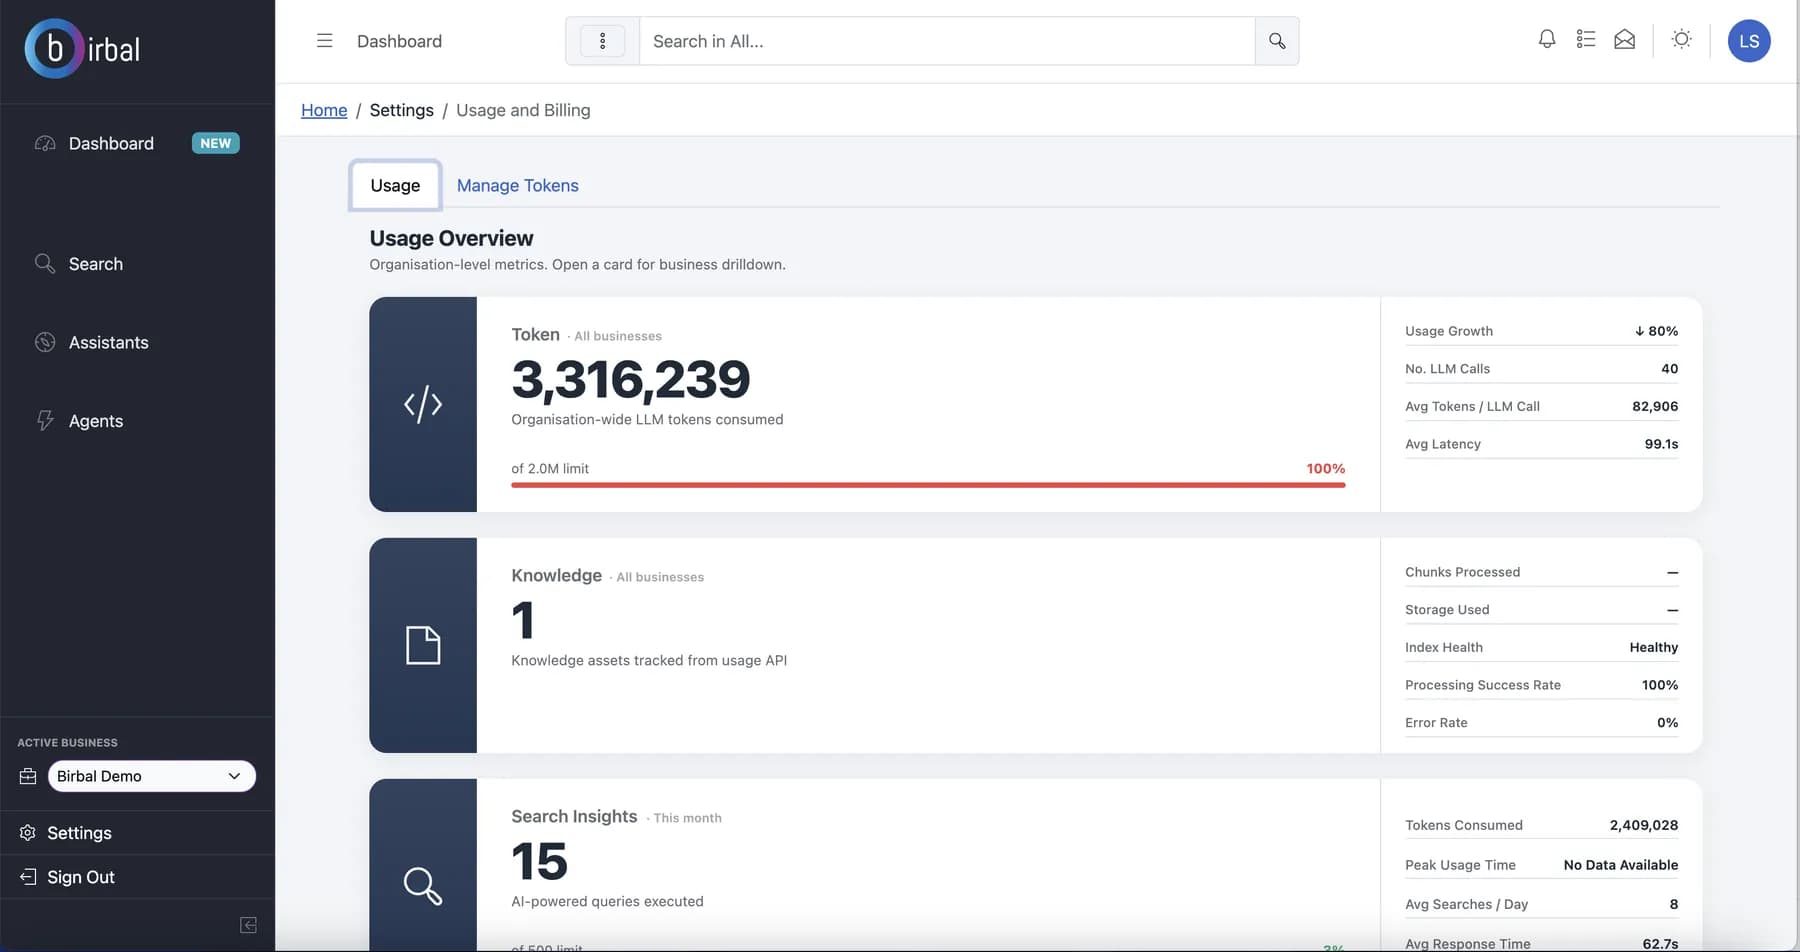Click the Token heading on the card
1800x952 pixels.
(535, 335)
